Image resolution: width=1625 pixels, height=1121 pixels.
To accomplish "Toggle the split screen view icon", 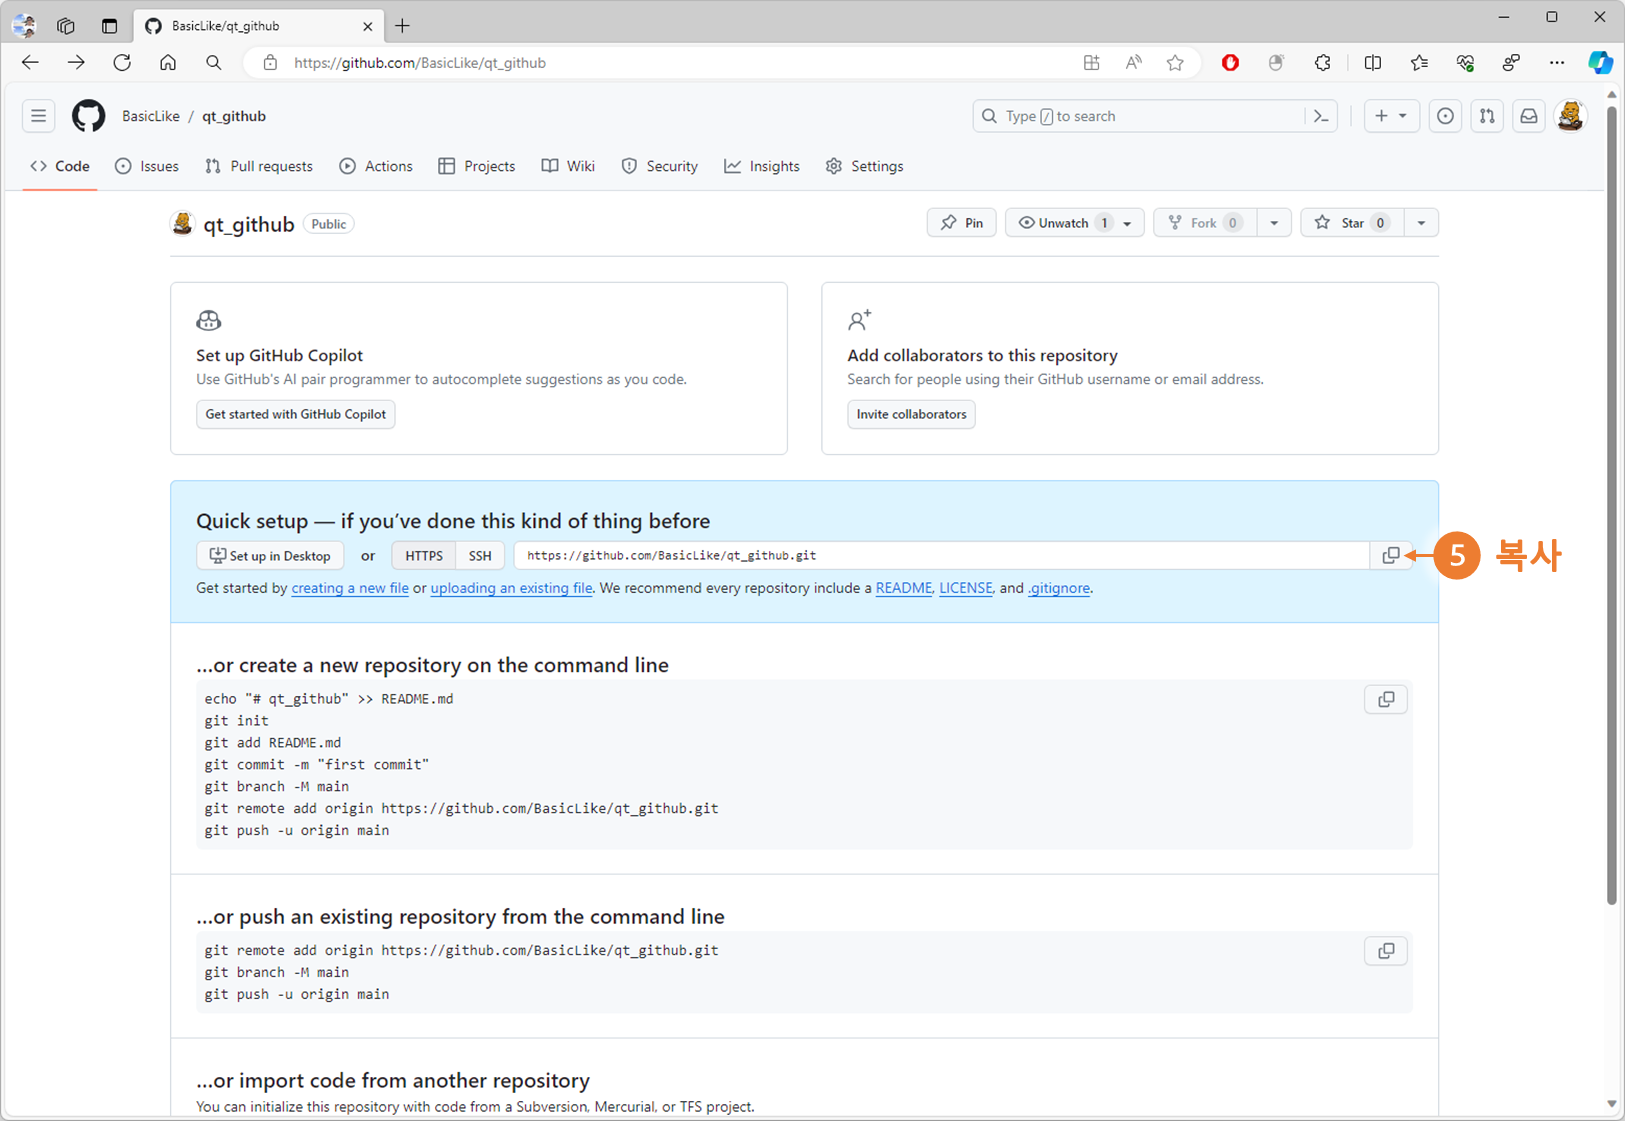I will tap(1373, 63).
